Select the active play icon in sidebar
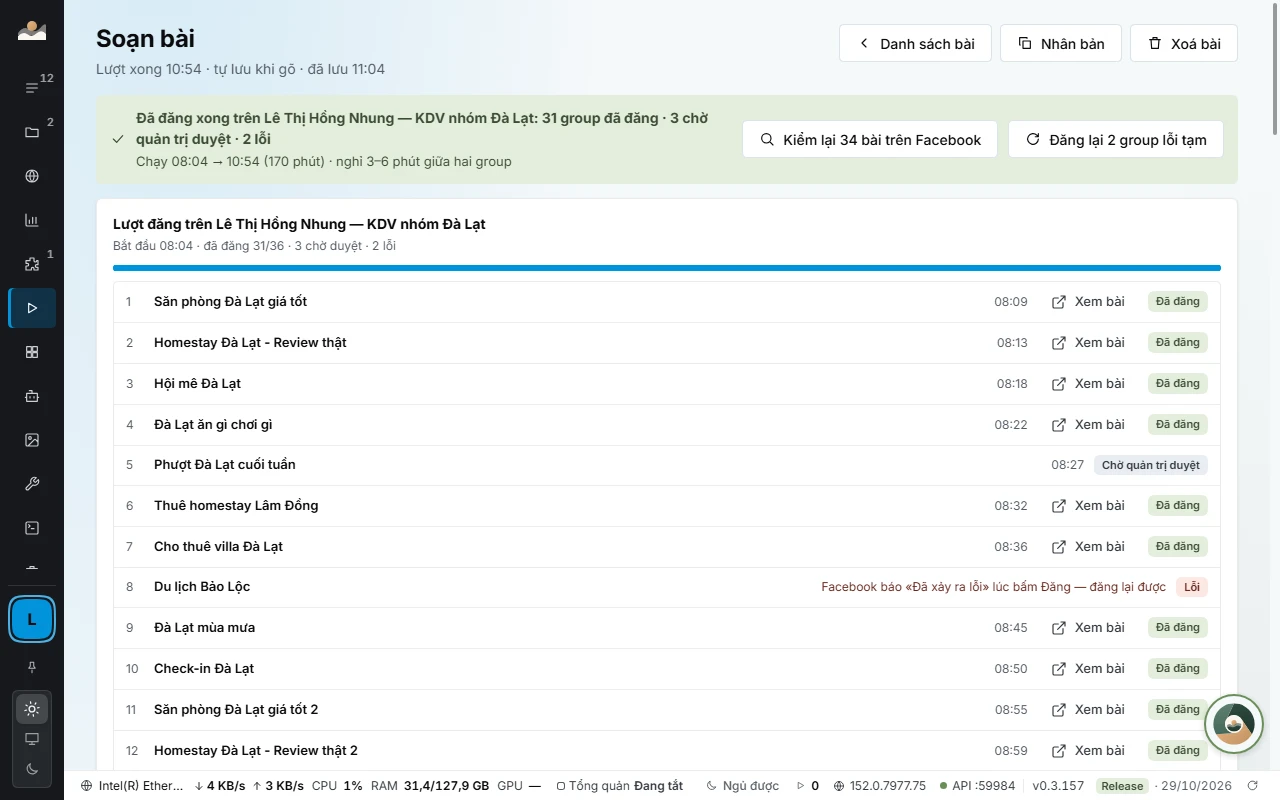The height and width of the screenshot is (800, 1280). pyautogui.click(x=32, y=308)
